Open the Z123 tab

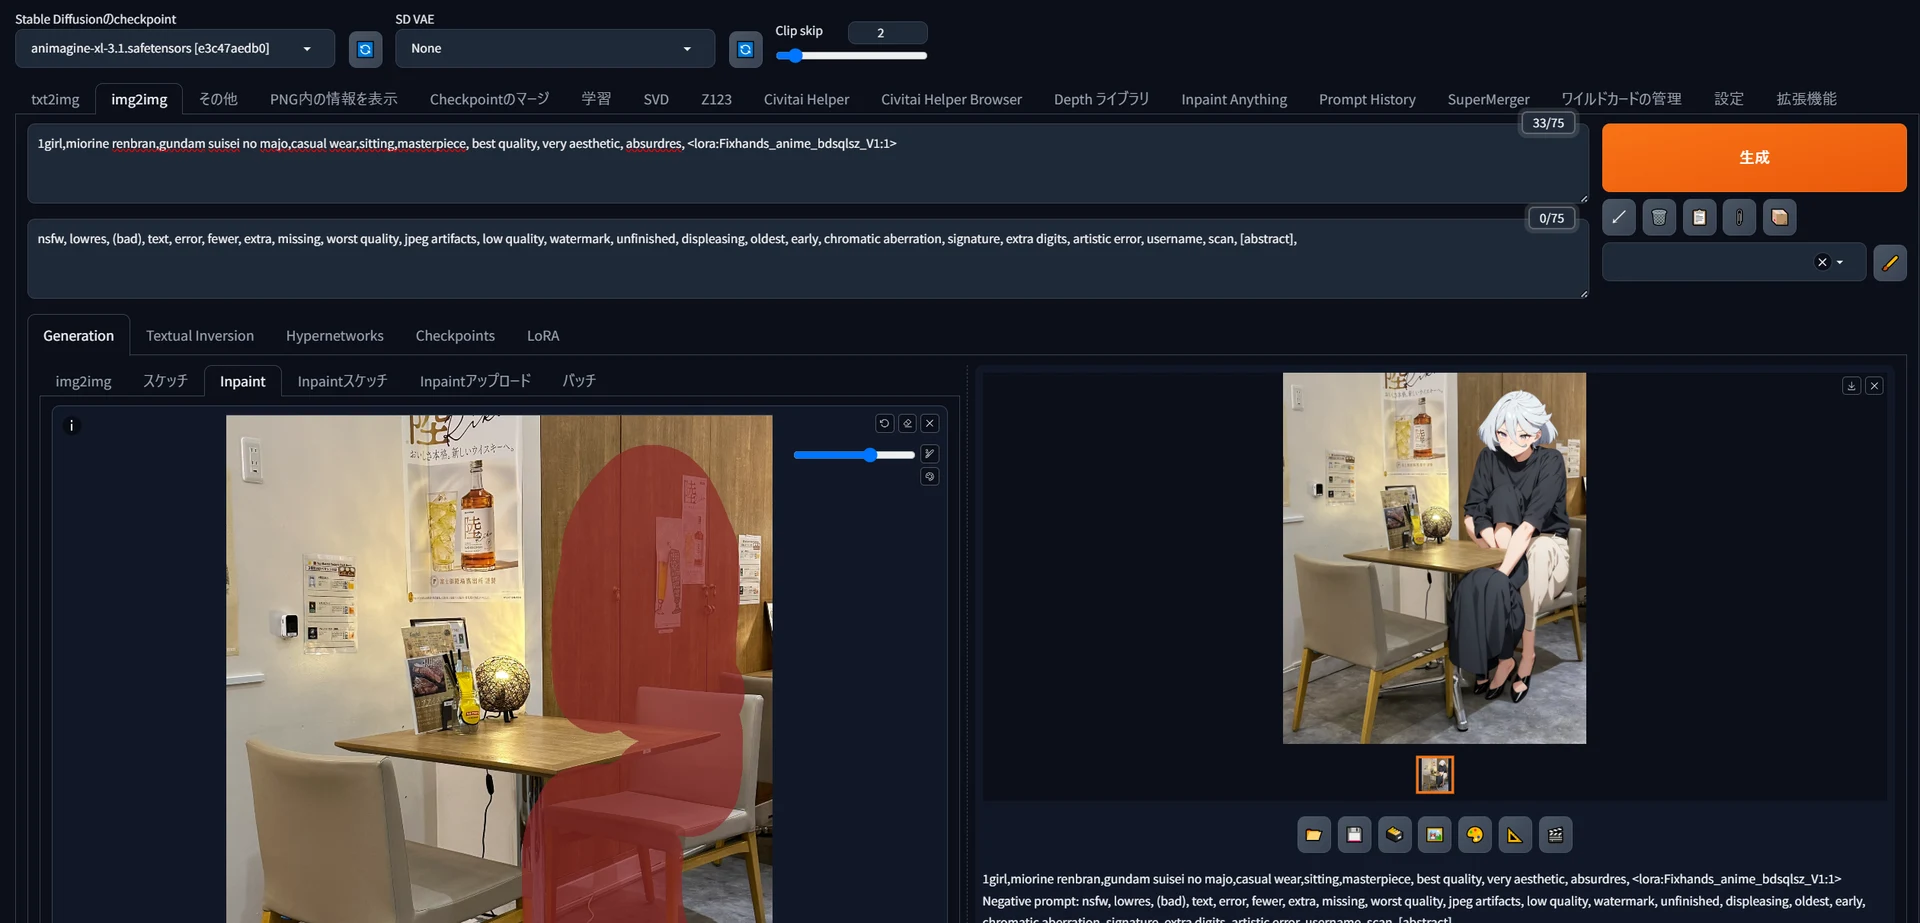[x=716, y=99]
